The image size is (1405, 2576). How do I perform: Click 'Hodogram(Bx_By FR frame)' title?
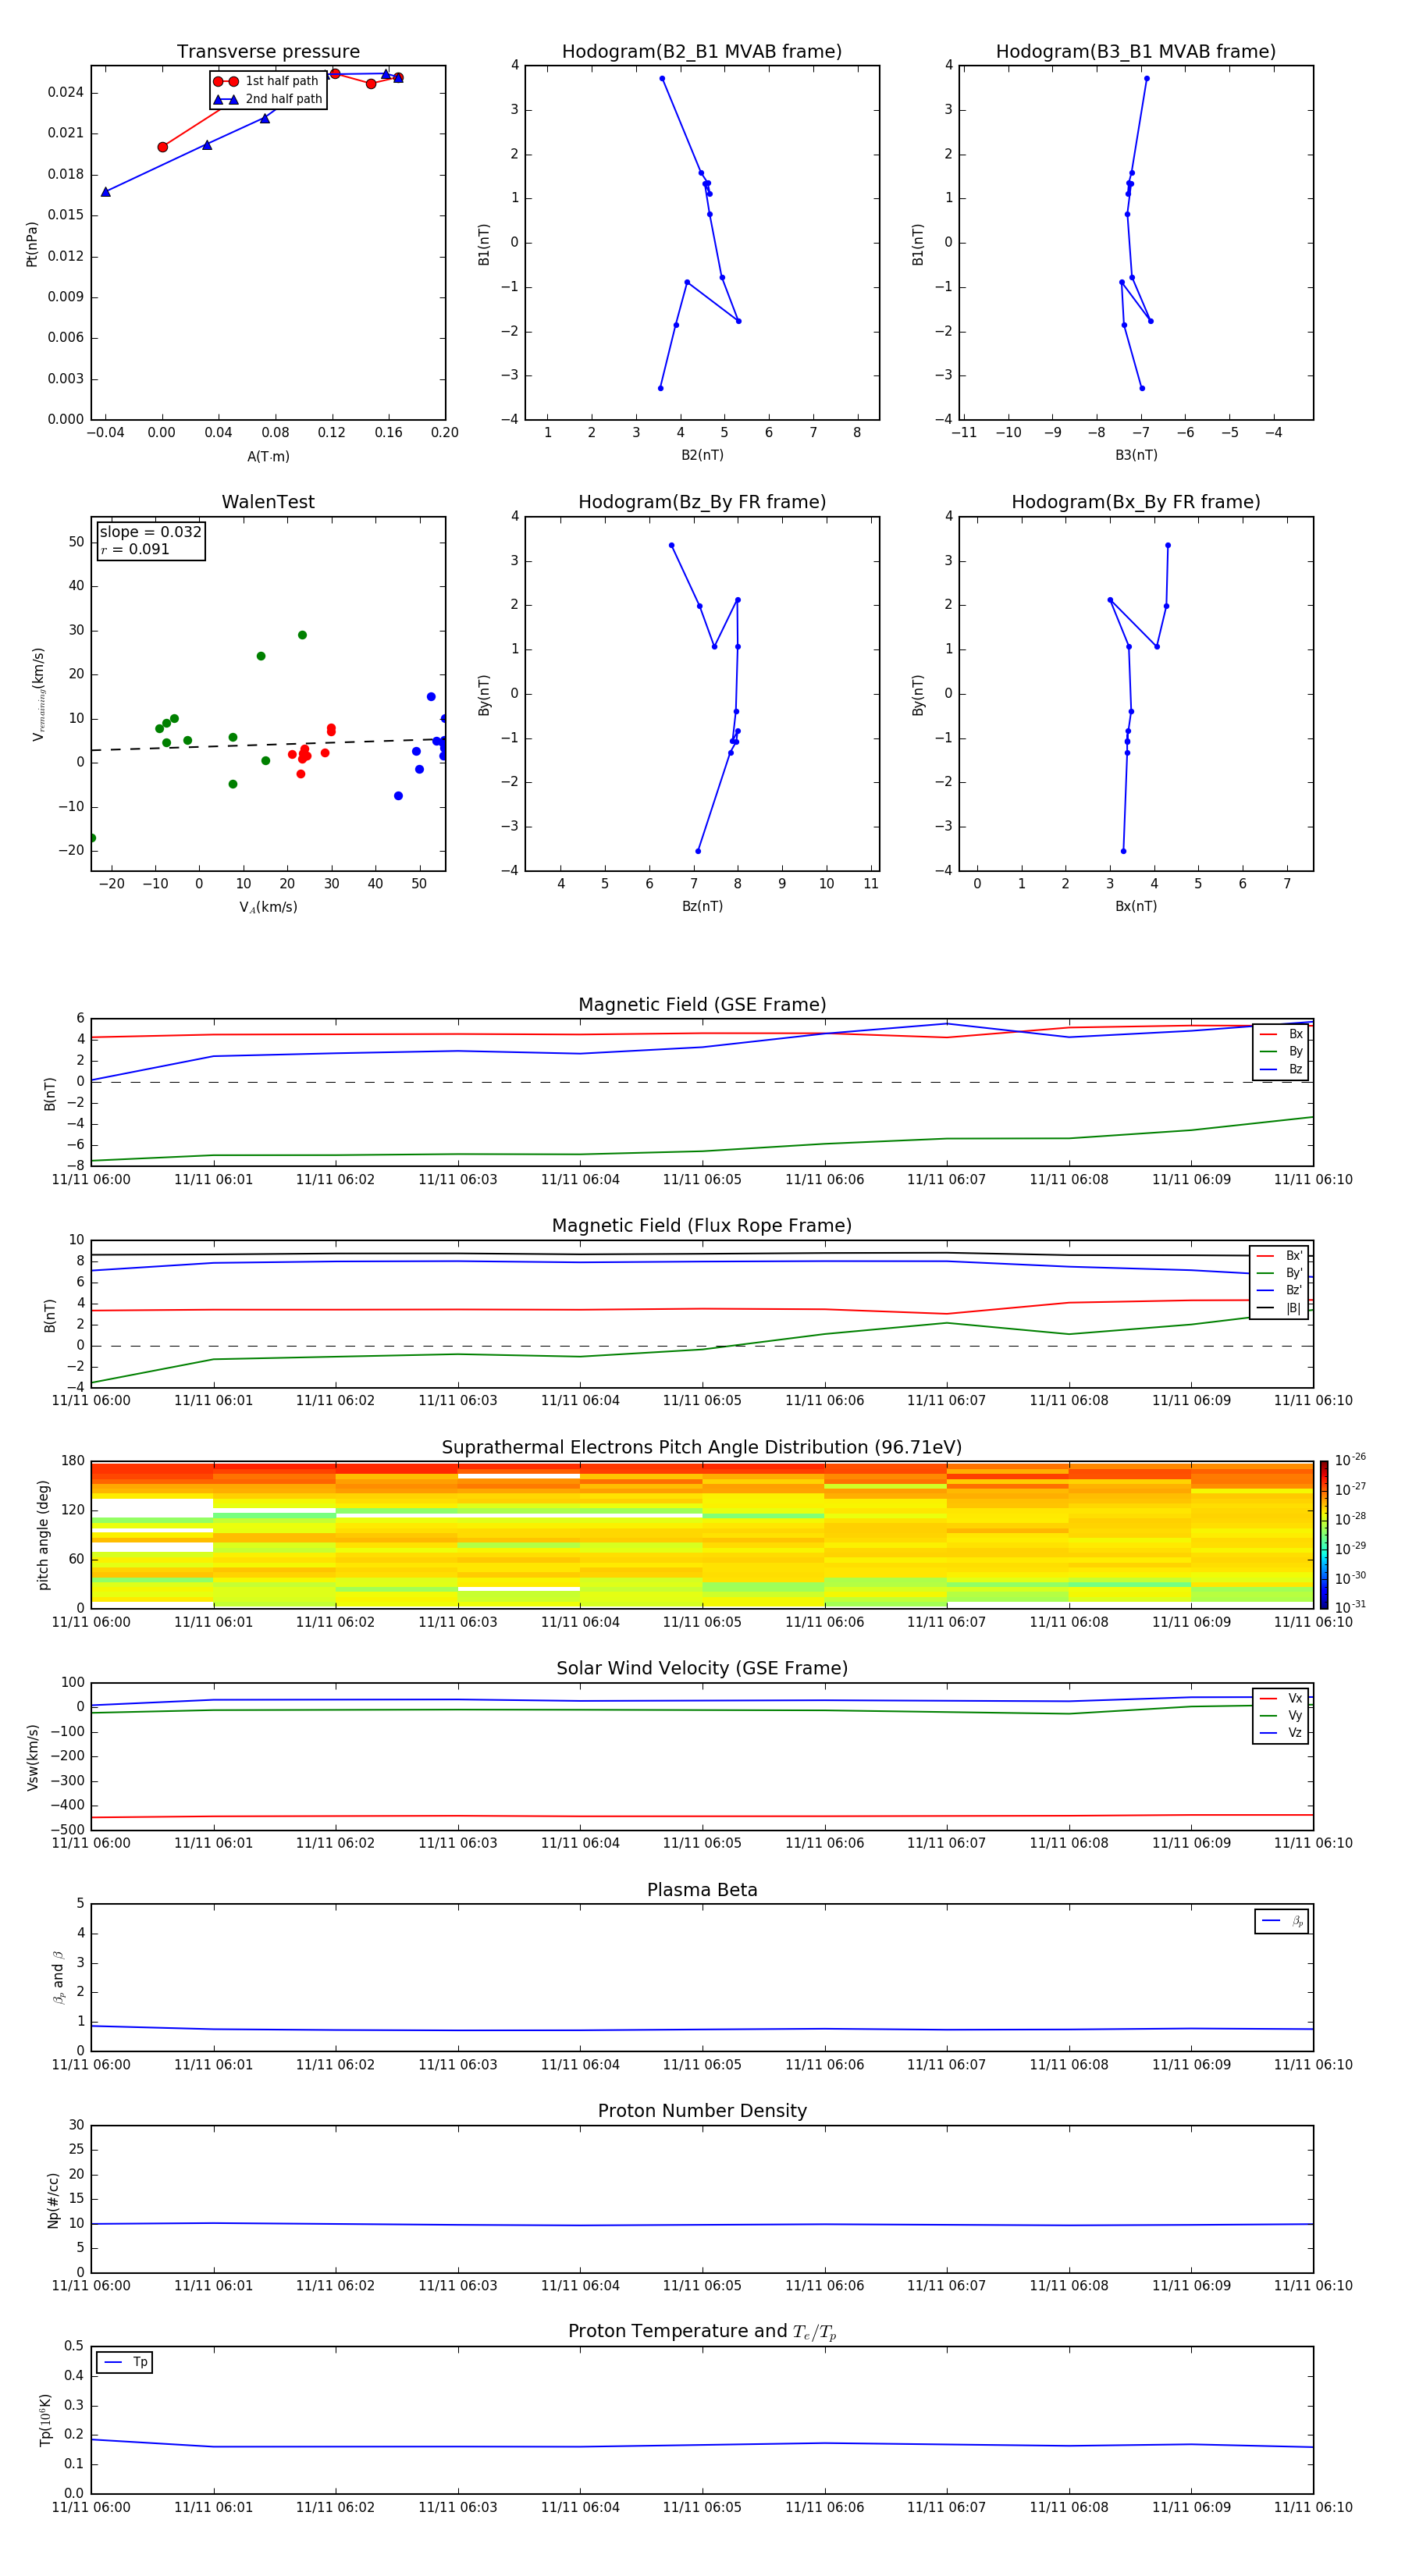(1136, 502)
